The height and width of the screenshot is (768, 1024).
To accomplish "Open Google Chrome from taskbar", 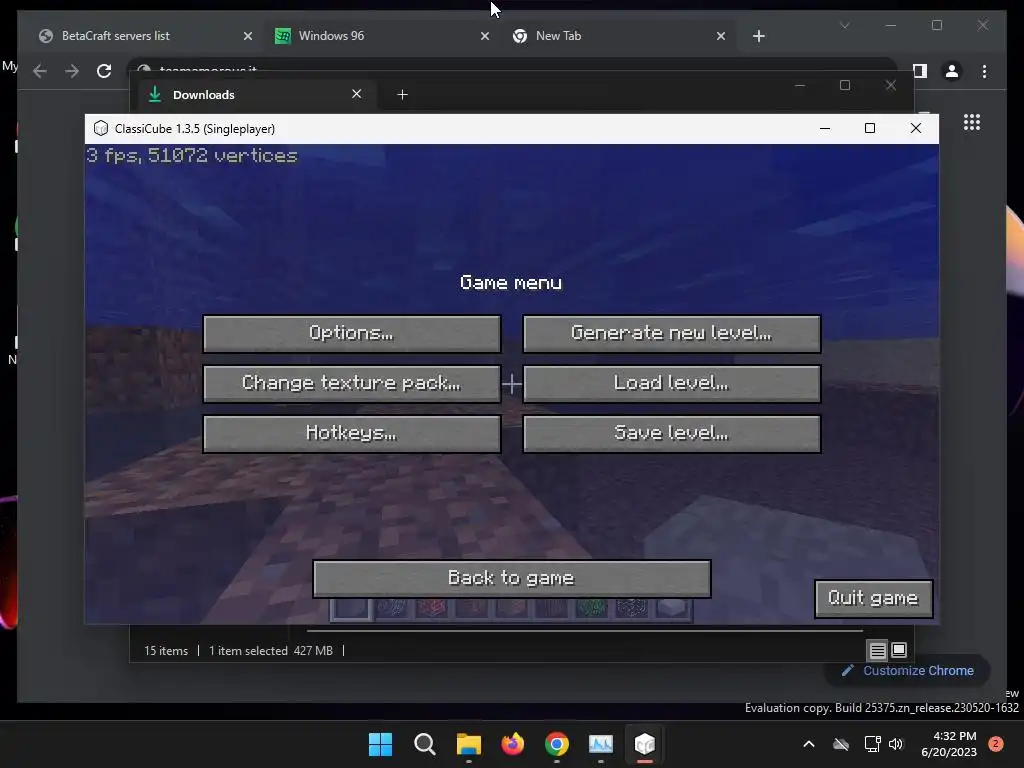I will (x=556, y=744).
